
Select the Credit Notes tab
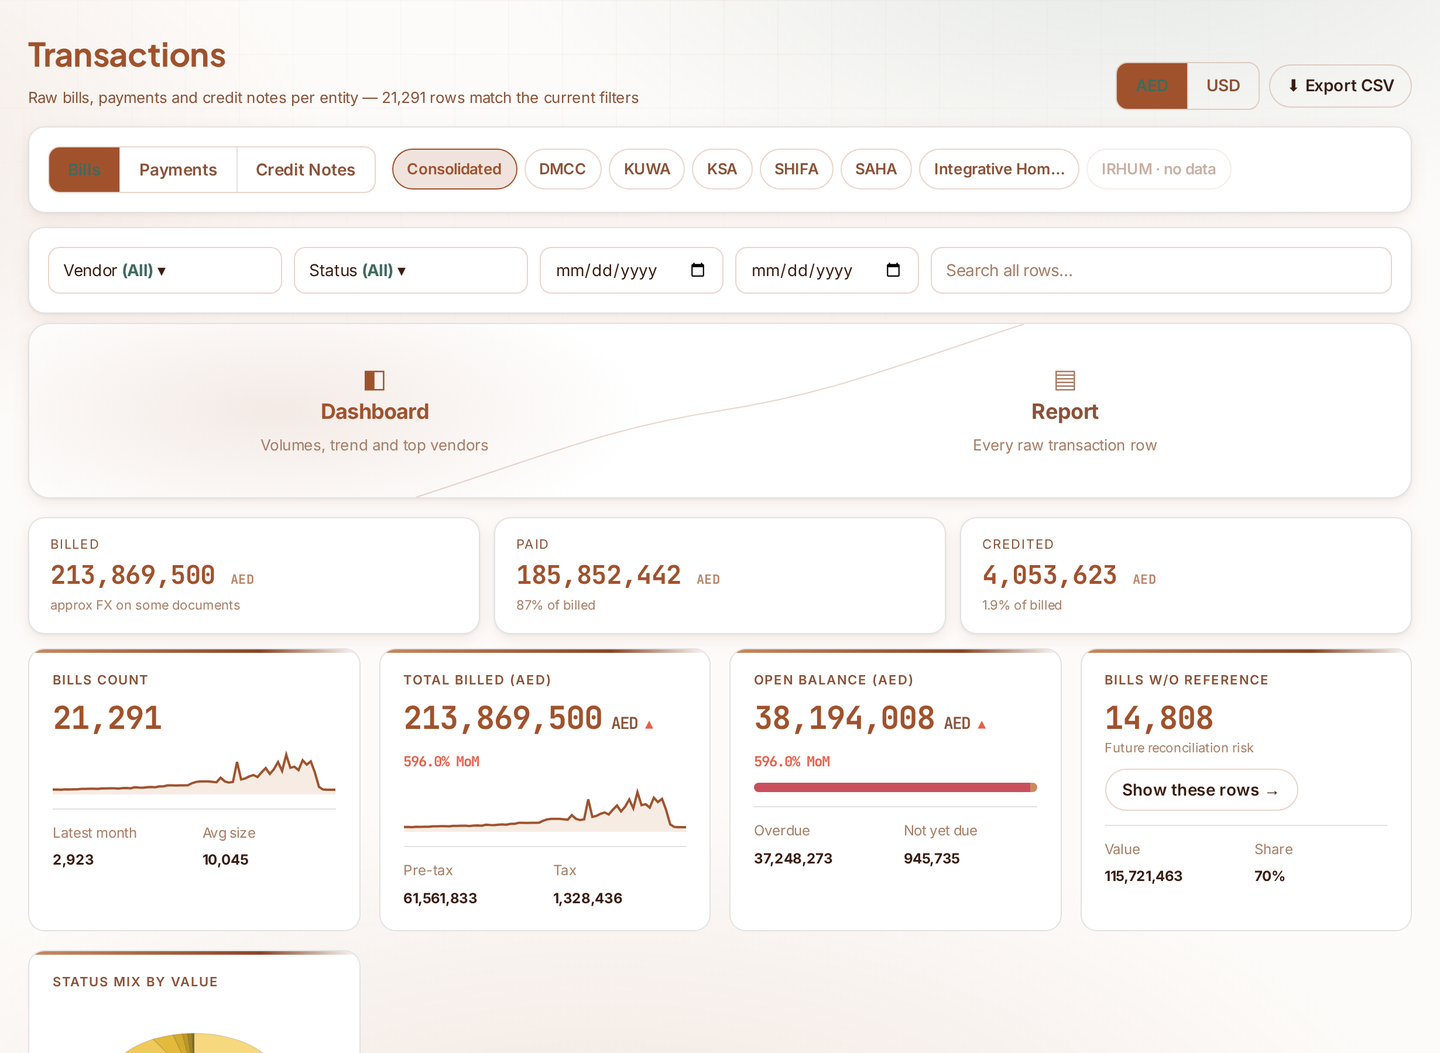pos(305,170)
